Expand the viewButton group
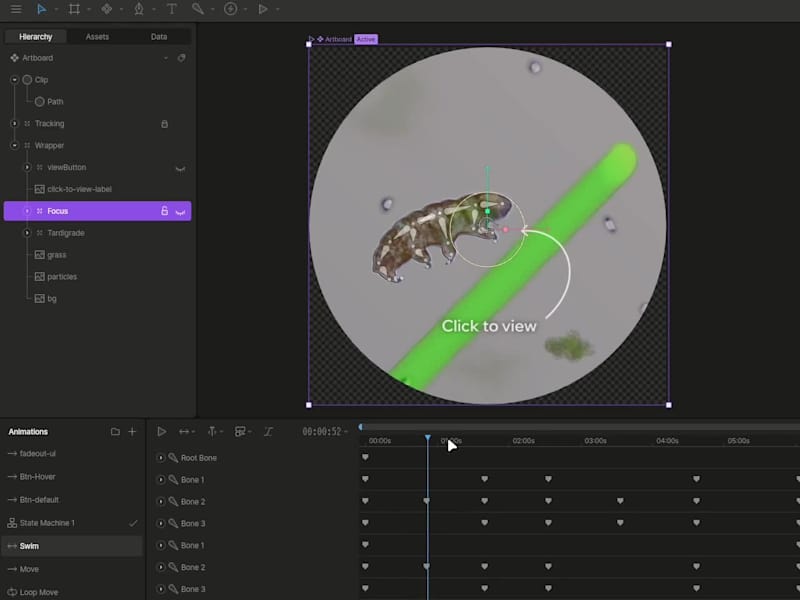Viewport: 800px width, 600px height. click(x=27, y=167)
